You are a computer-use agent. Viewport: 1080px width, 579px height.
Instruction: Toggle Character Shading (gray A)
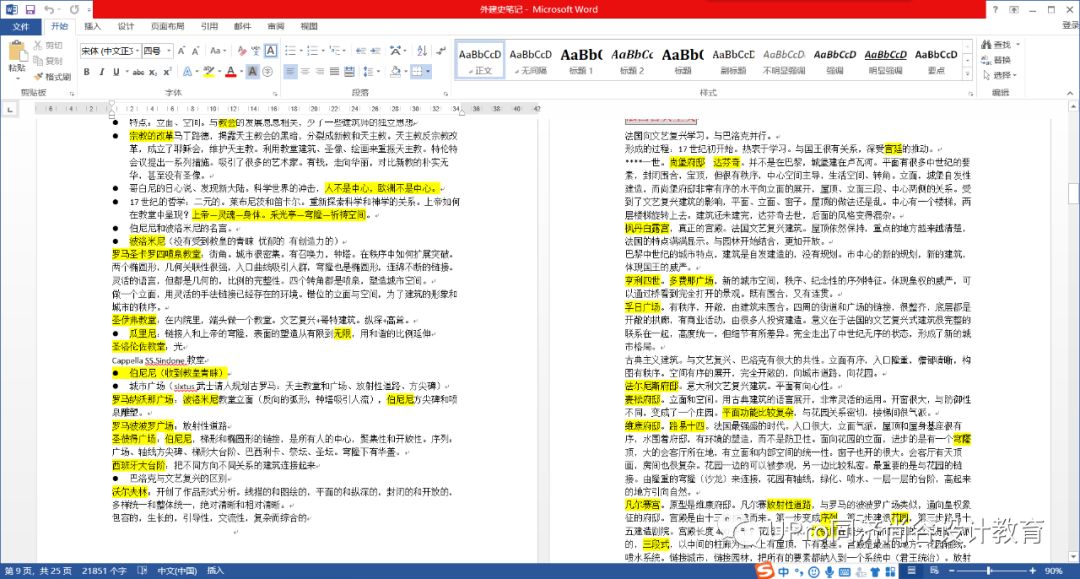click(253, 72)
